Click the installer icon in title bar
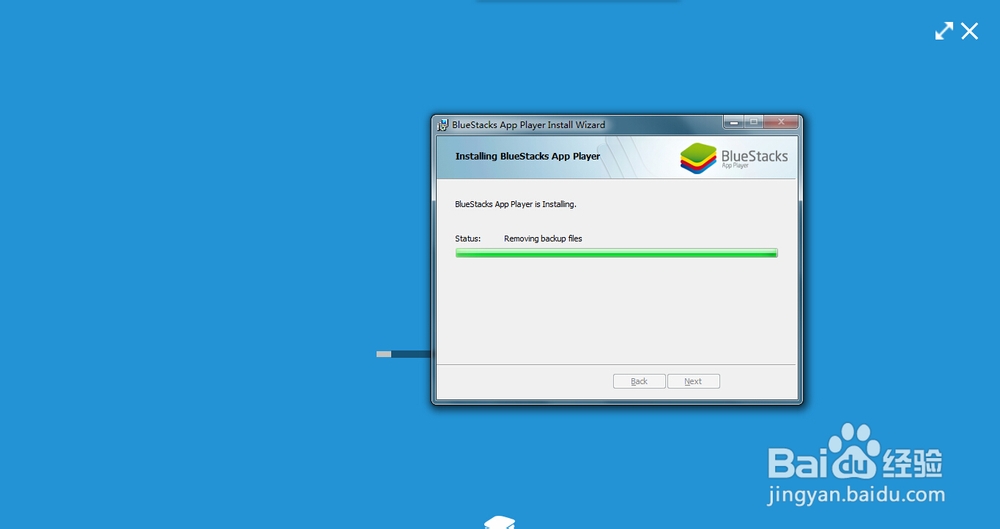 443,124
